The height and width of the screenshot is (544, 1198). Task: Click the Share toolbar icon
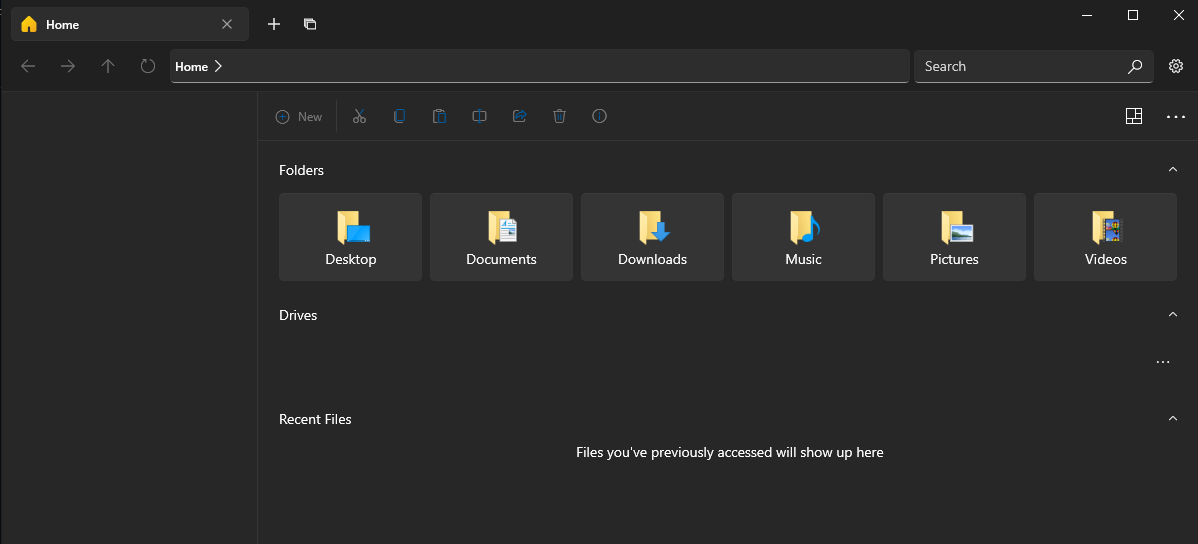pos(520,116)
